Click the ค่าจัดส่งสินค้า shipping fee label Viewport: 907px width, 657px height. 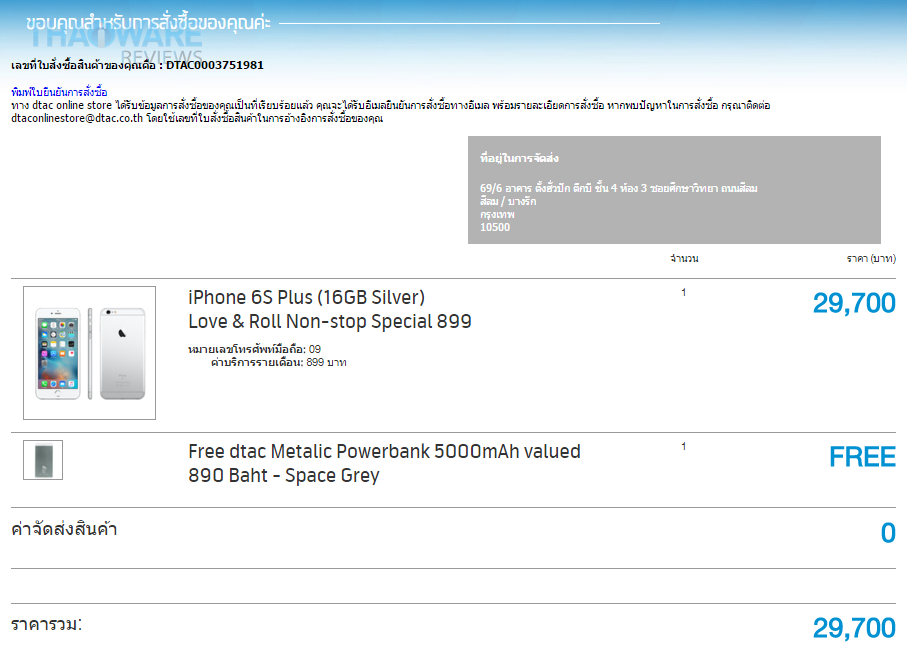pos(64,529)
